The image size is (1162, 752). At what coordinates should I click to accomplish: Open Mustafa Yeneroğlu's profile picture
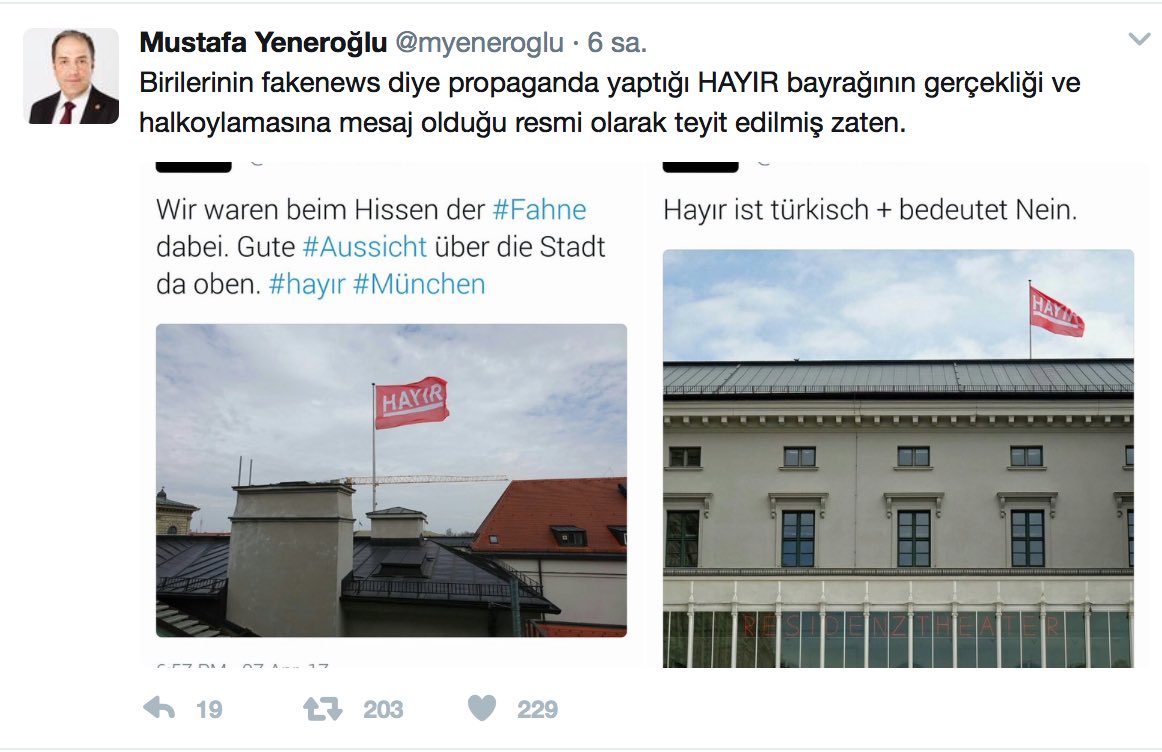point(71,76)
